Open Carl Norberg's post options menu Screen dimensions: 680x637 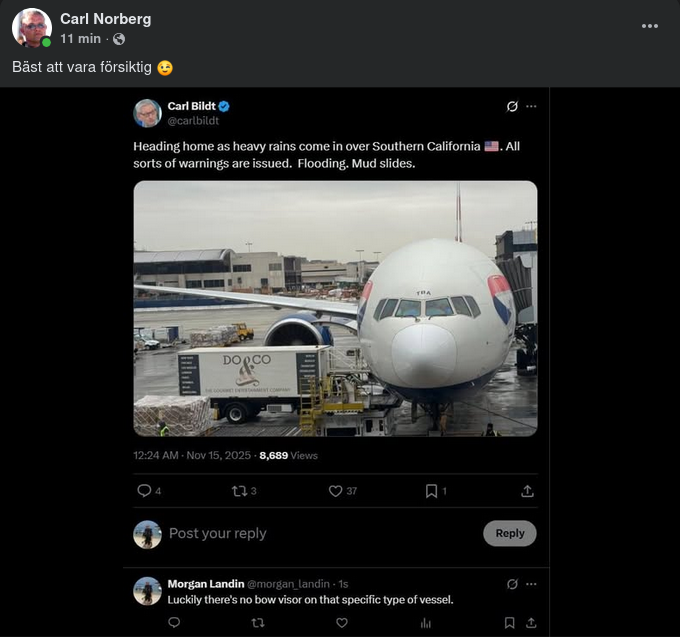point(650,26)
